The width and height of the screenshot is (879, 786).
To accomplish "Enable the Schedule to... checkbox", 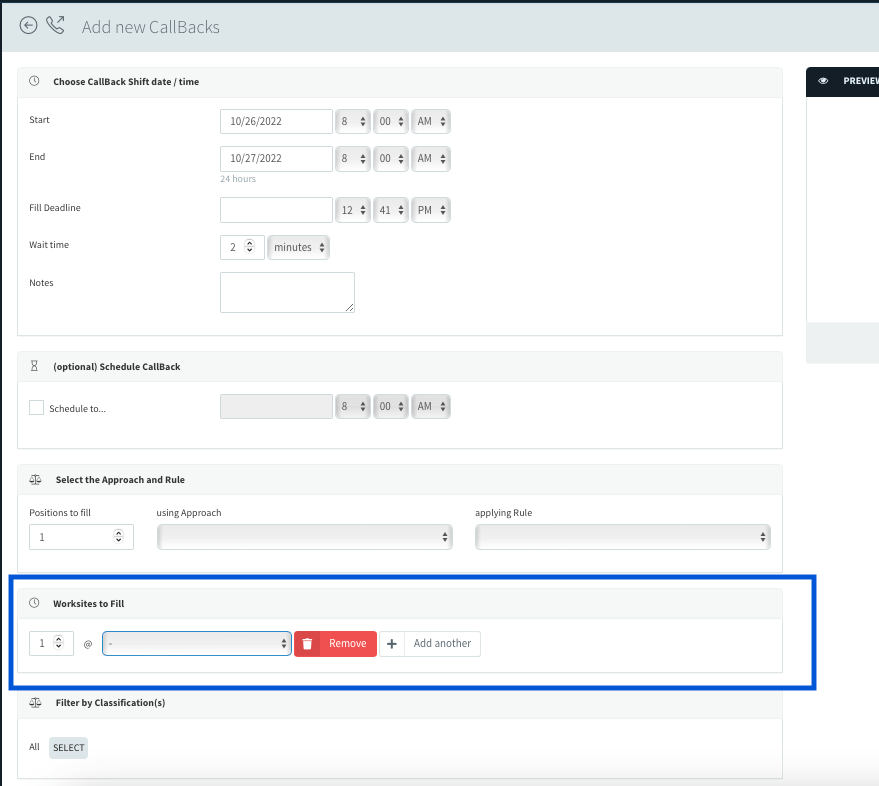I will (x=36, y=408).
